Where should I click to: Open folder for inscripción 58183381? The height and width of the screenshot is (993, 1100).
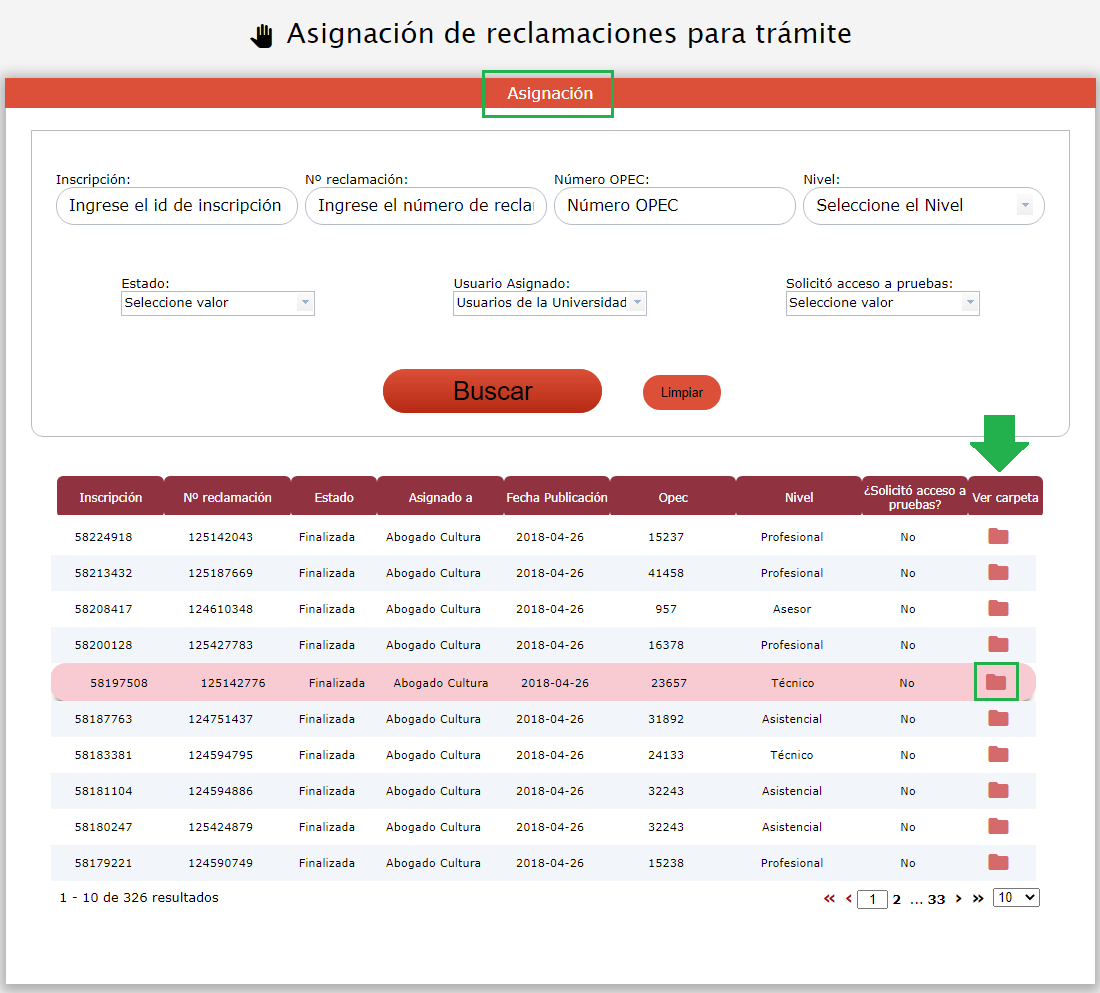pos(998,755)
